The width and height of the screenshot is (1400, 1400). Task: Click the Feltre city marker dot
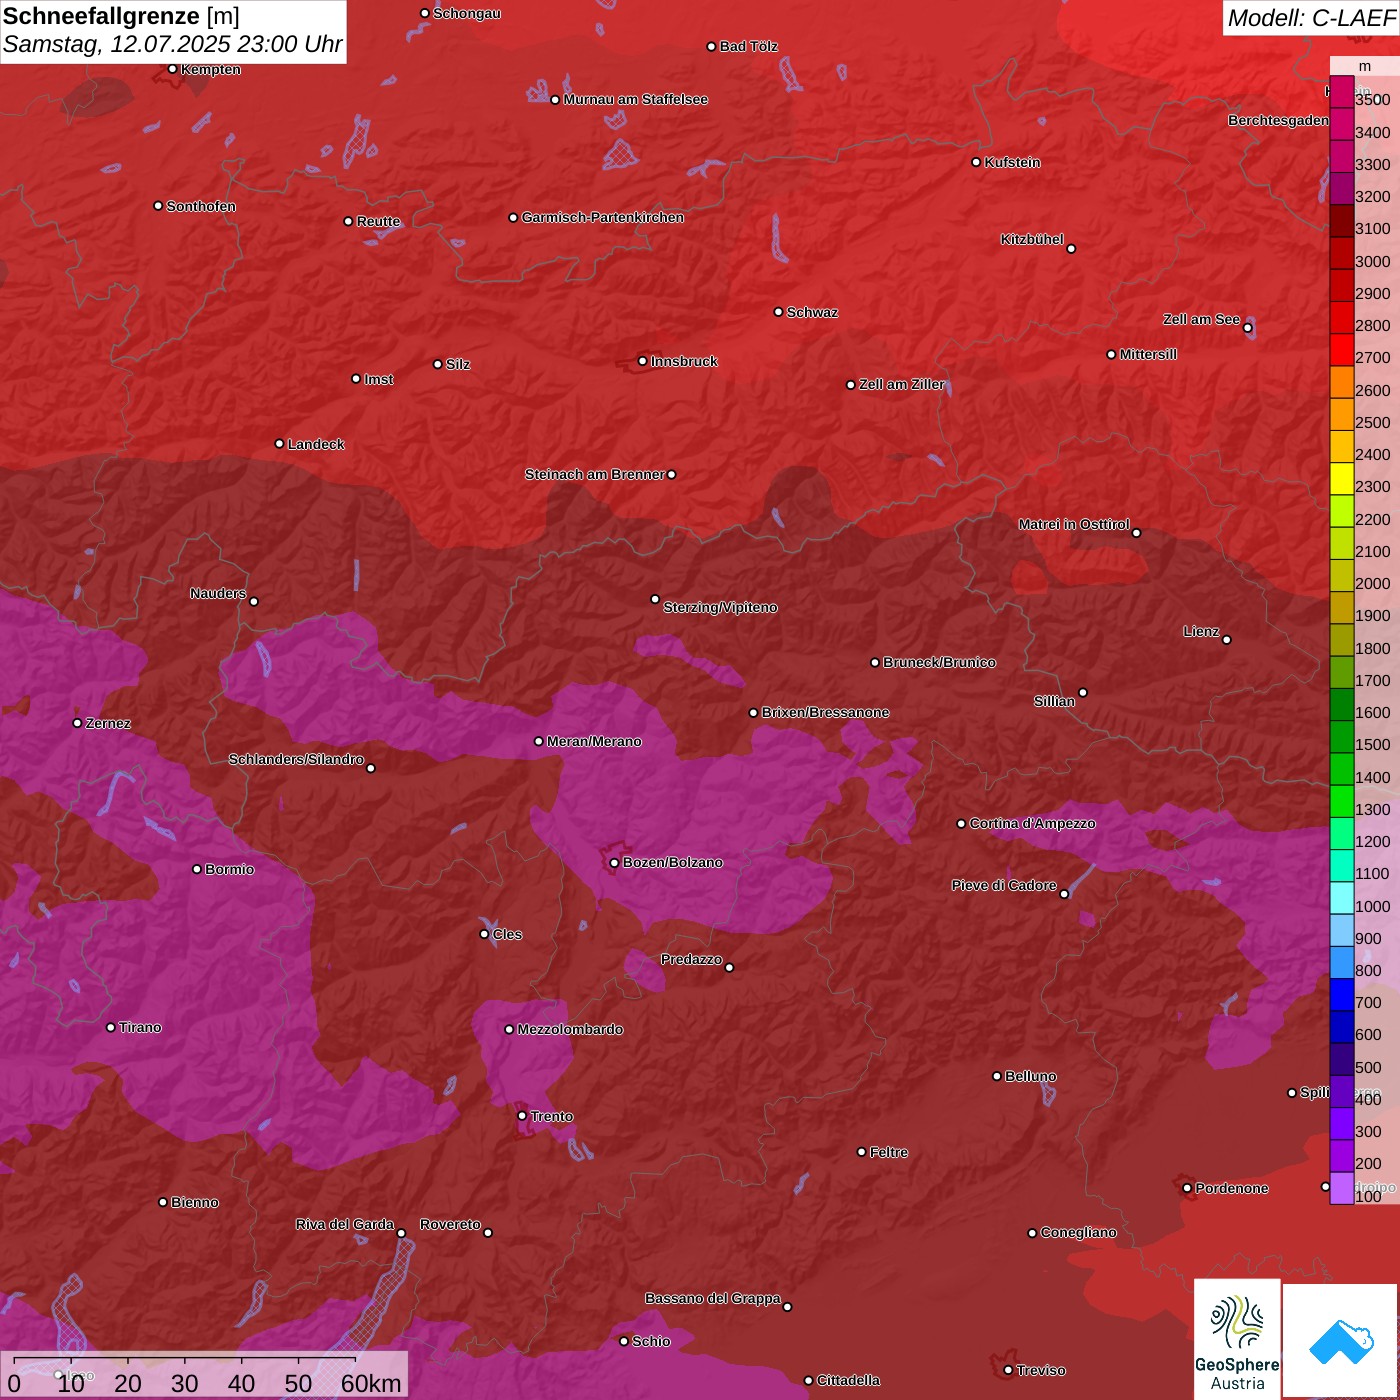(861, 1152)
